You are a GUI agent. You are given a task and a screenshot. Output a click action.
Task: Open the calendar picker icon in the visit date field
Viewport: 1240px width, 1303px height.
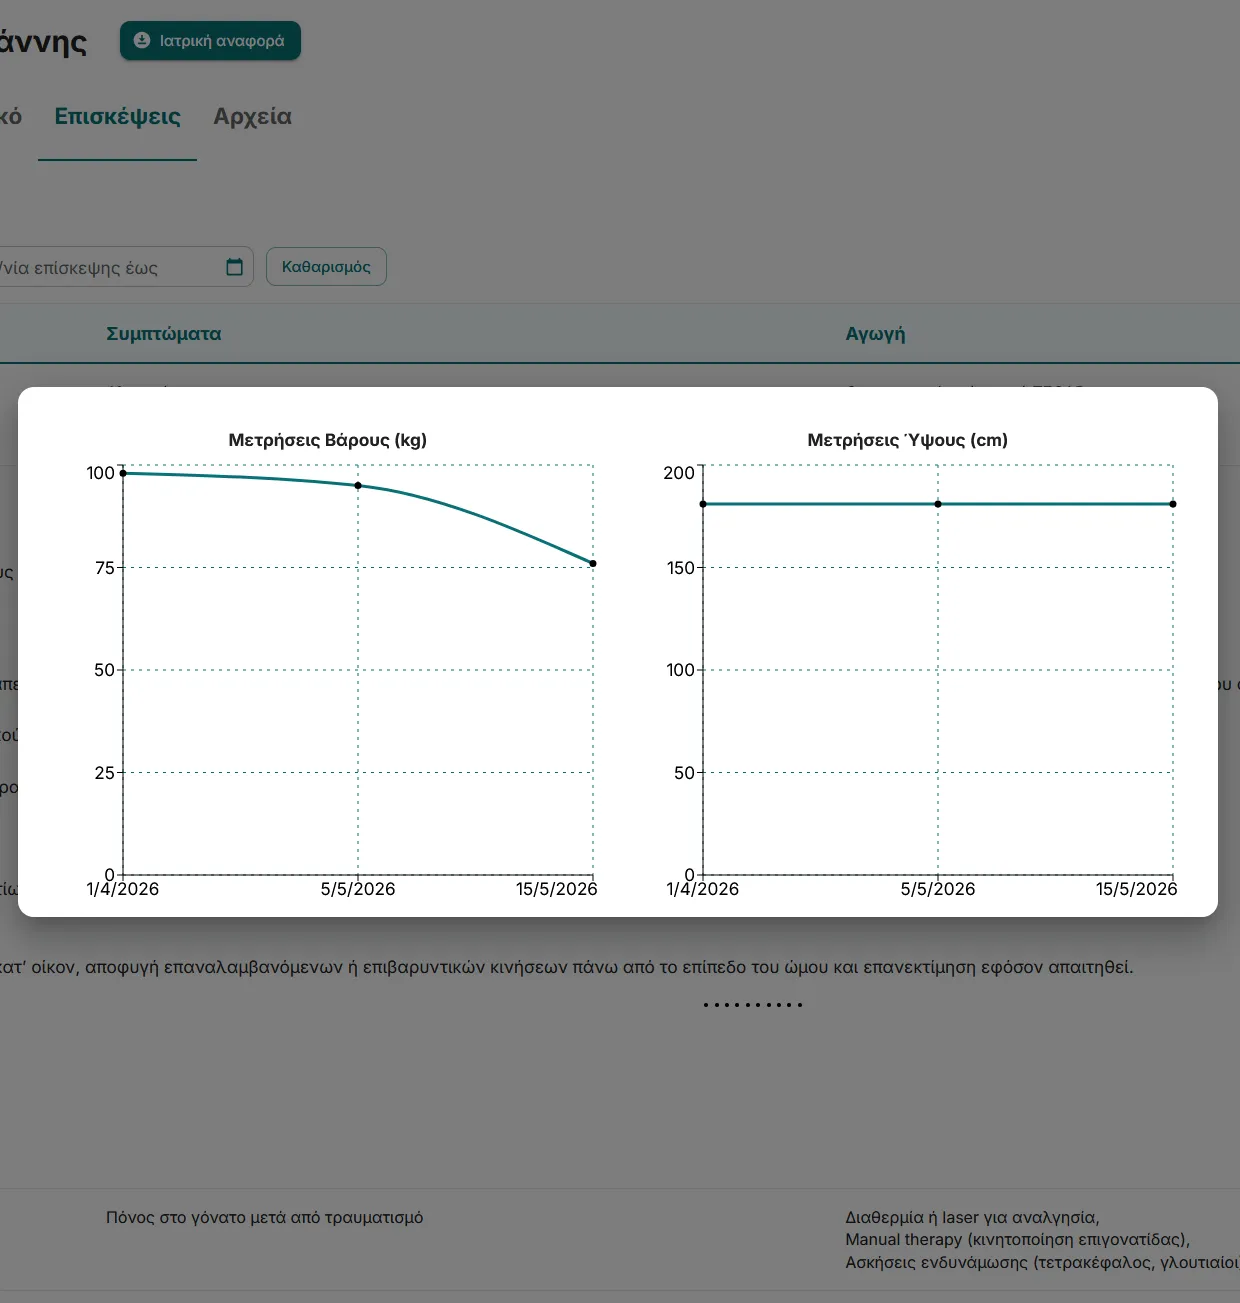point(235,267)
